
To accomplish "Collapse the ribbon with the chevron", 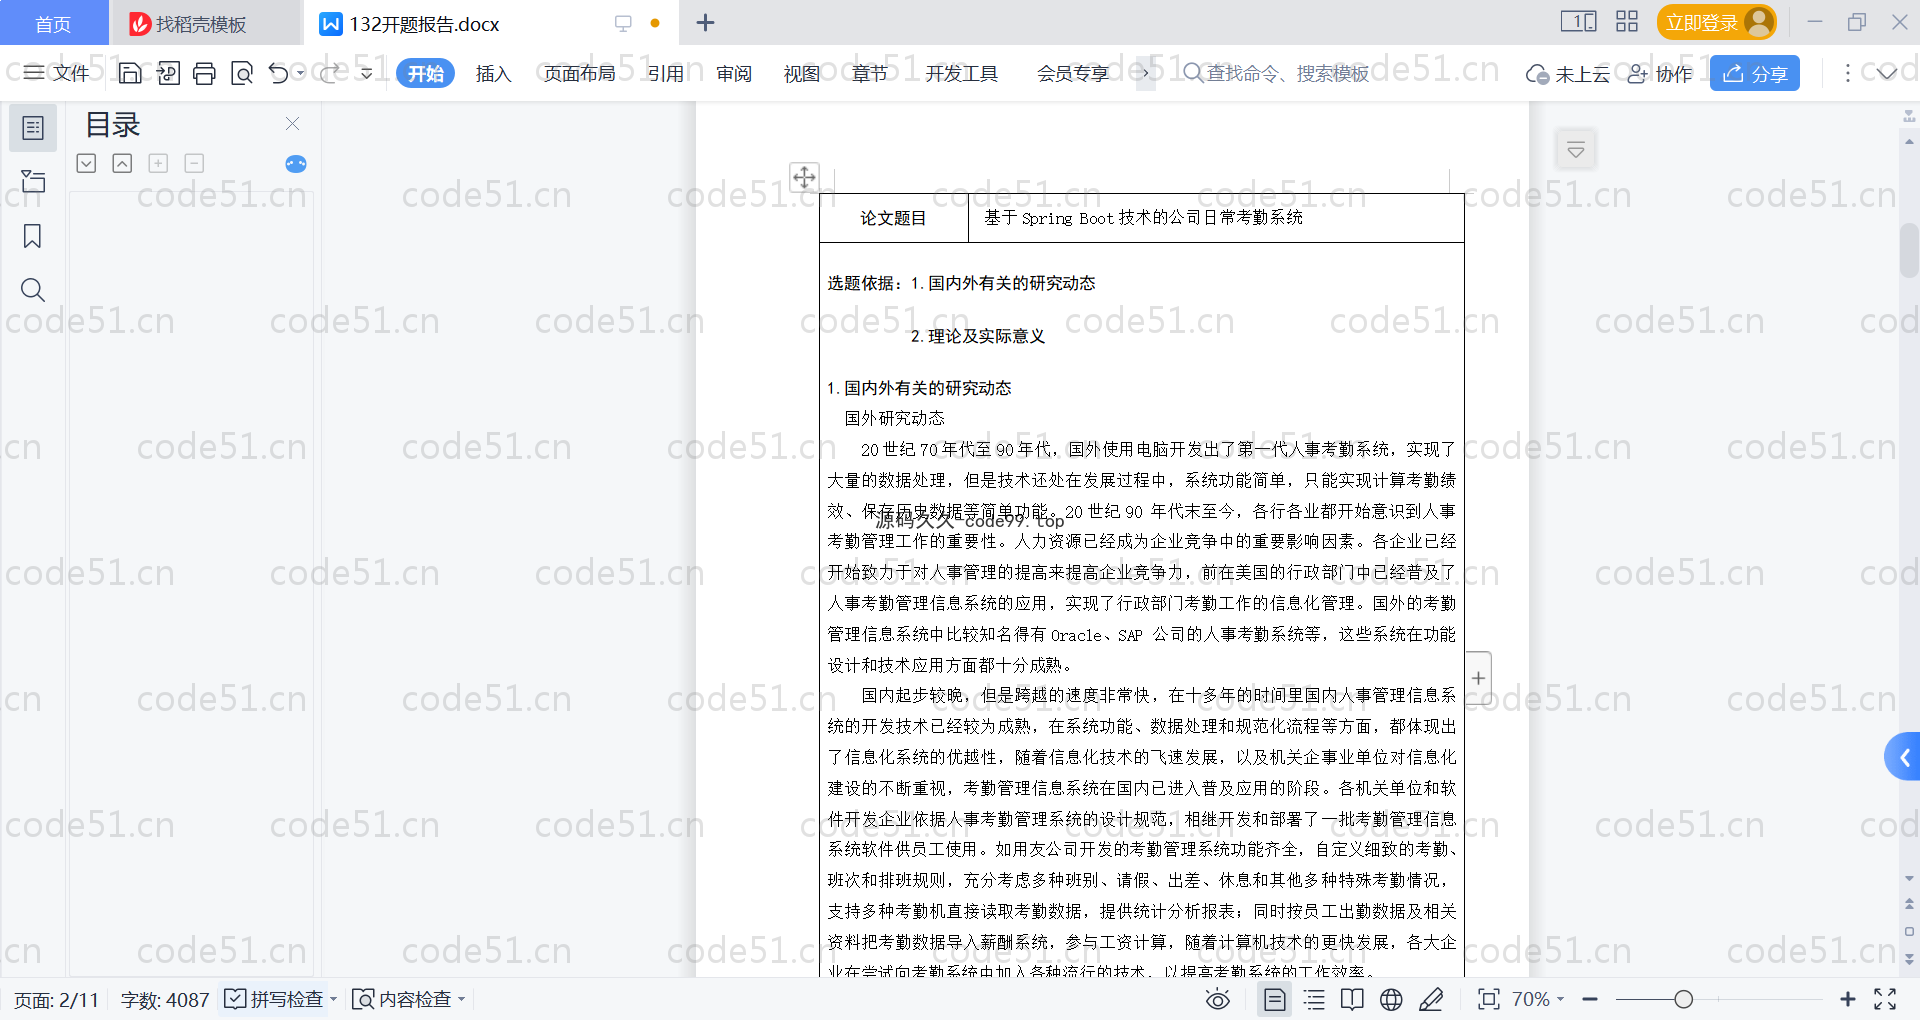I will [1886, 73].
